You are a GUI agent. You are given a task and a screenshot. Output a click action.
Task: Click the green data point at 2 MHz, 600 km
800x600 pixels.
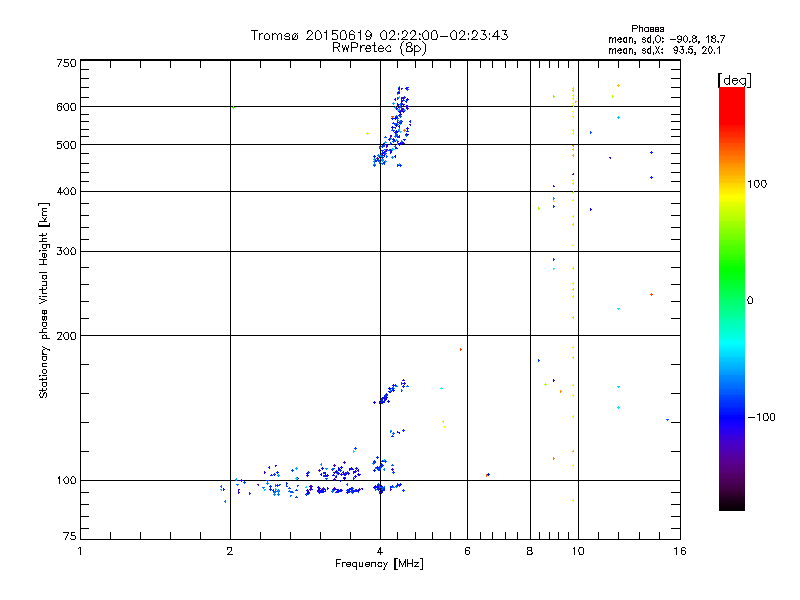tap(233, 107)
